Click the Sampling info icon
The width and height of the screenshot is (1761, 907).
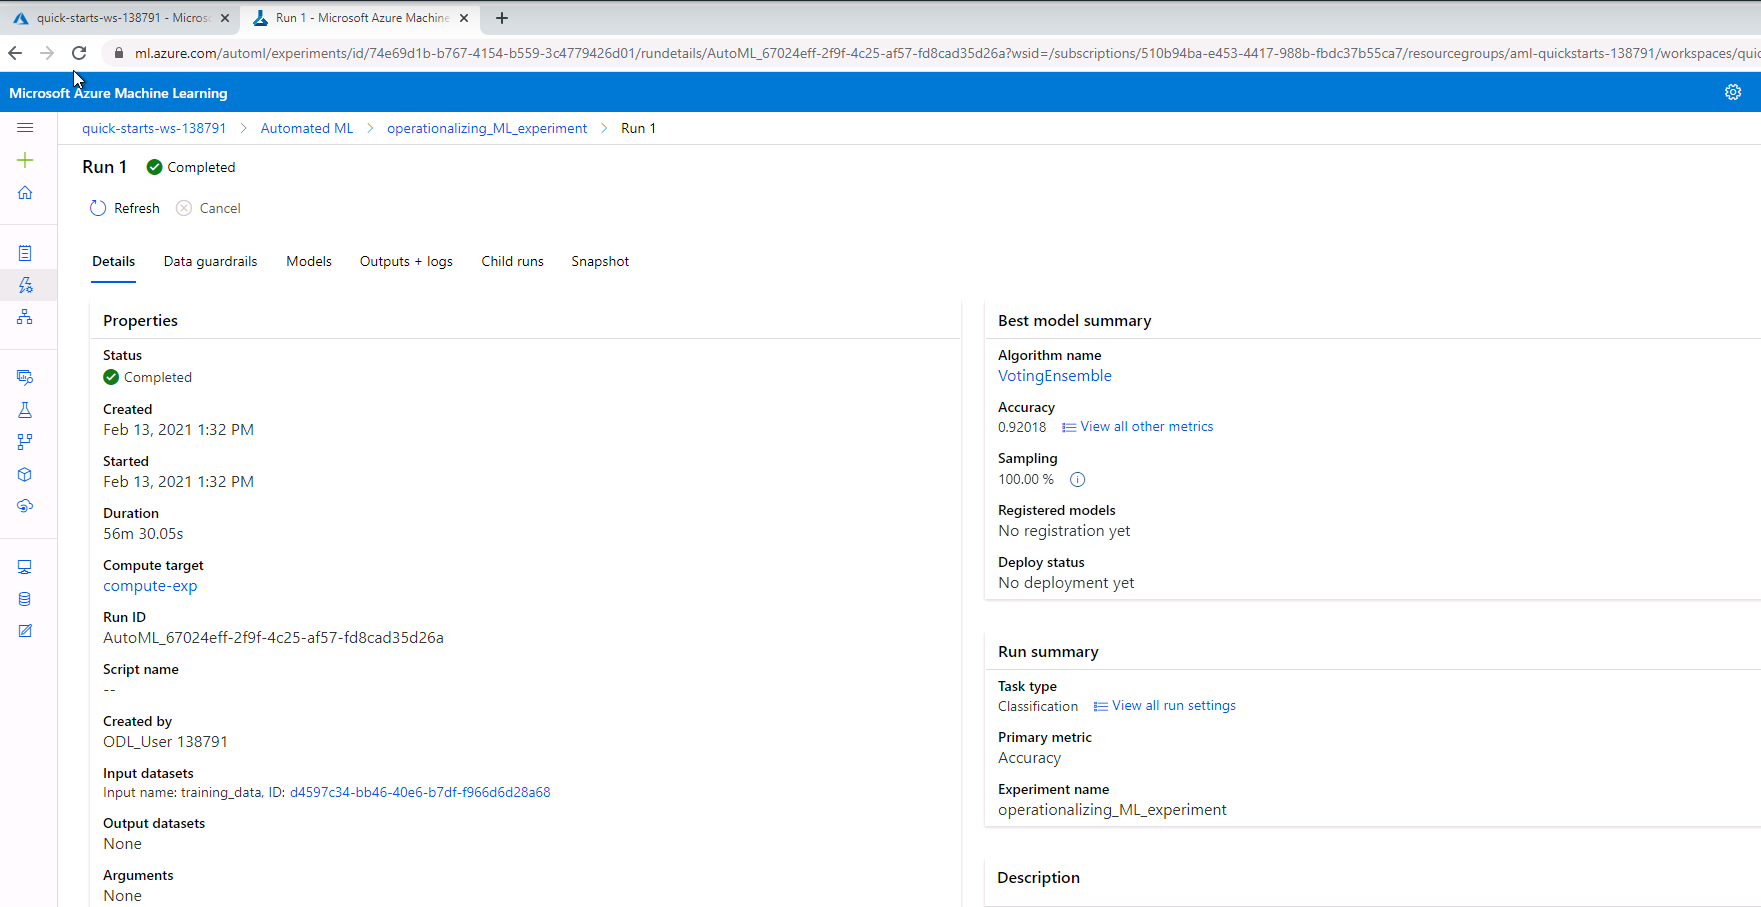[1077, 480]
